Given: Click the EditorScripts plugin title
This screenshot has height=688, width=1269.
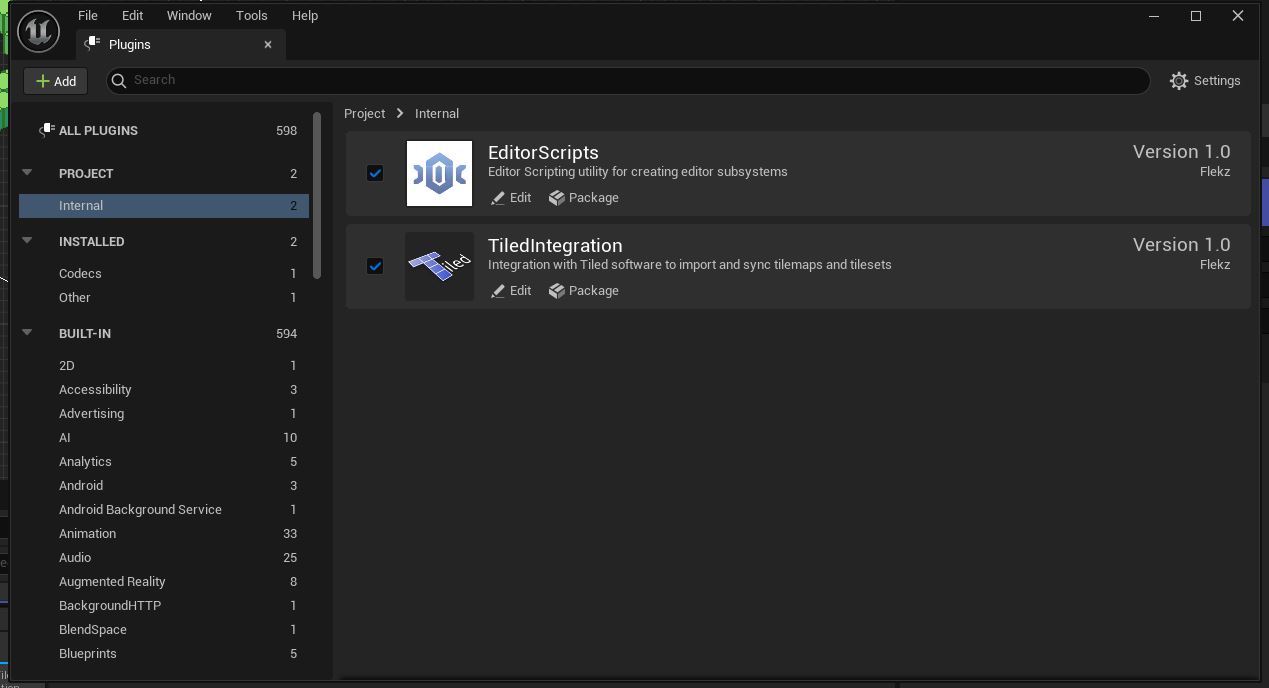Looking at the screenshot, I should 543,152.
